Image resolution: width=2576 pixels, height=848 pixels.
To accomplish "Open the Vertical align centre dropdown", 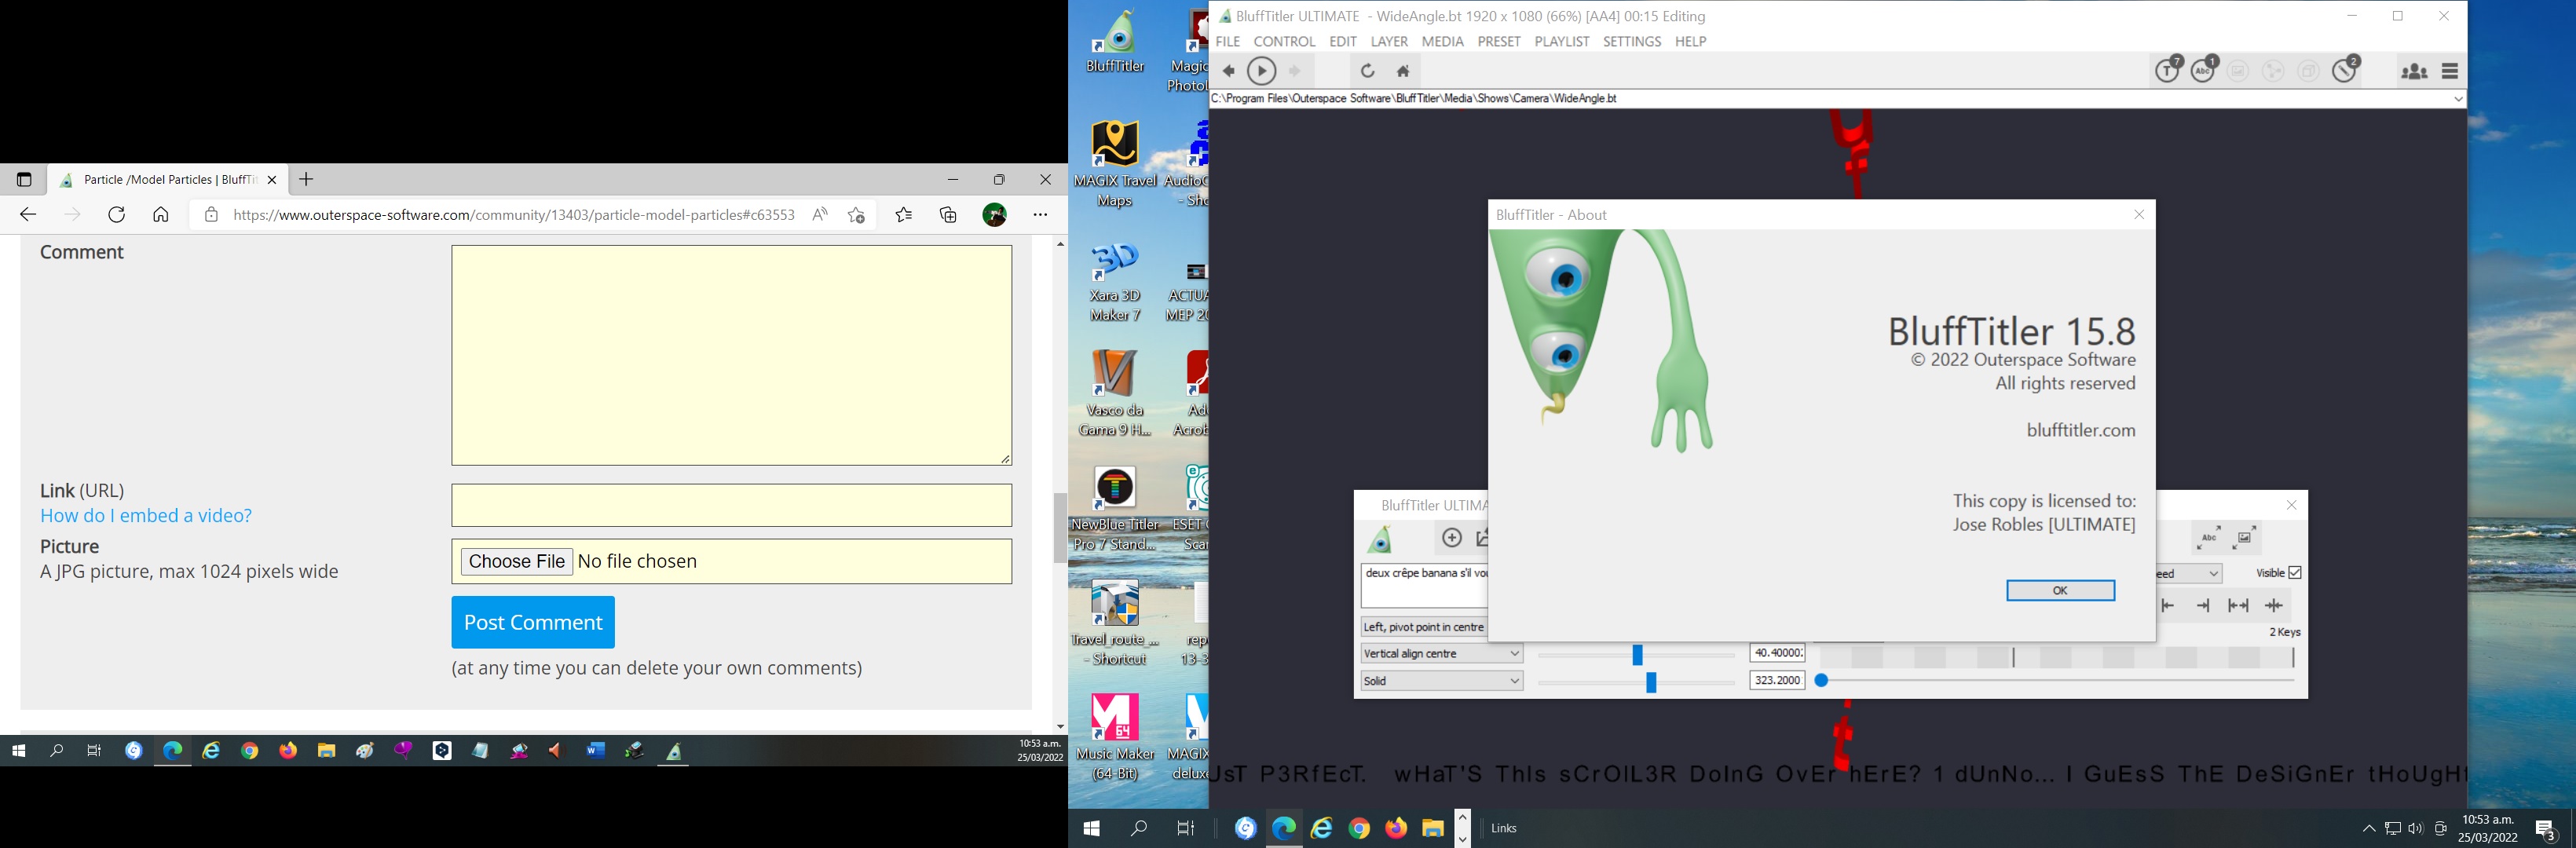I will [x=1441, y=654].
